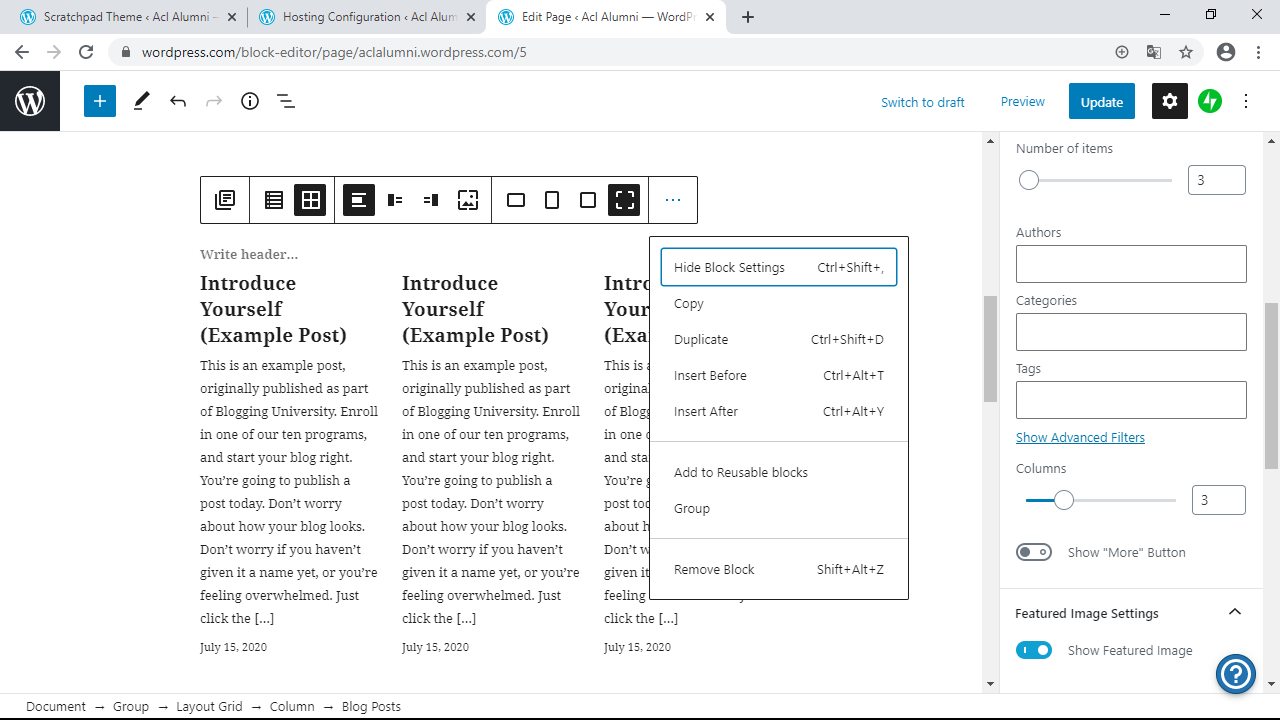
Task: Select list view layout icon in block toolbar
Action: pos(274,200)
